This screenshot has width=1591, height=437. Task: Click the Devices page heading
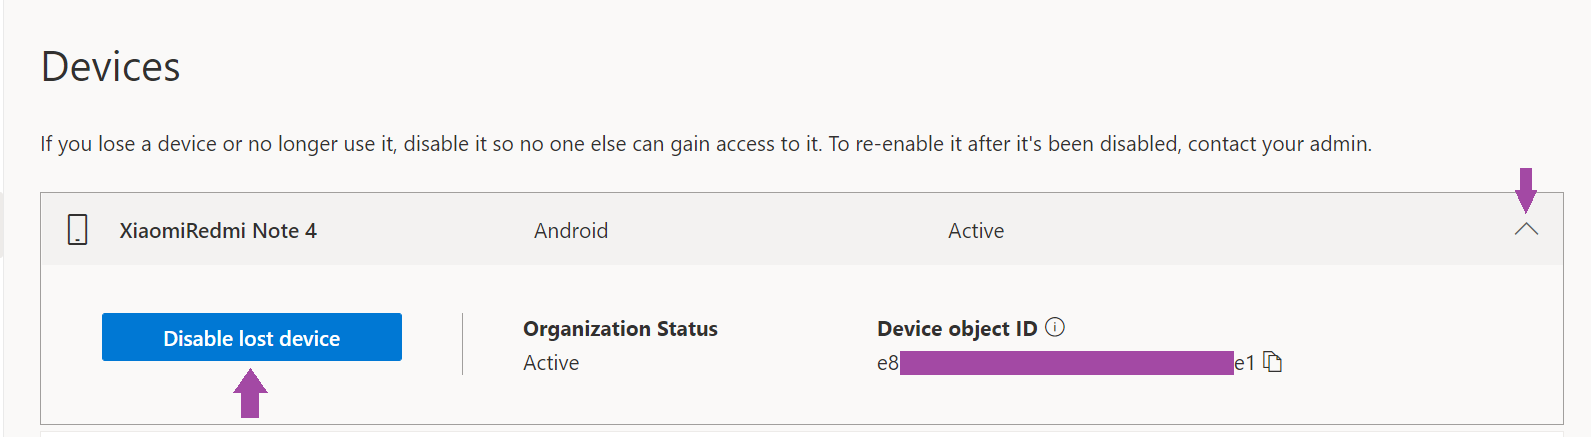[111, 67]
